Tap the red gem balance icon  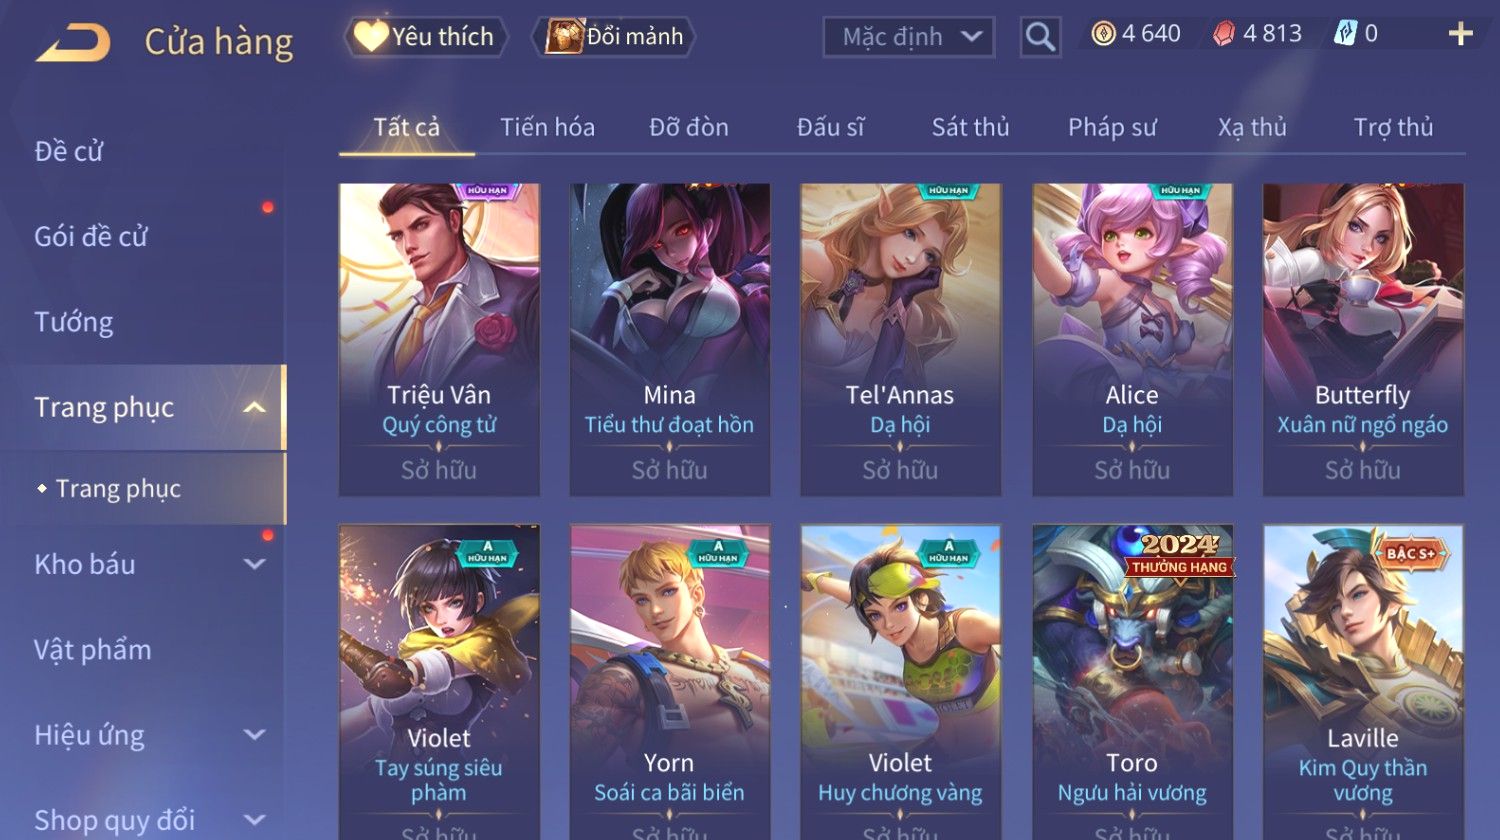coord(1224,34)
